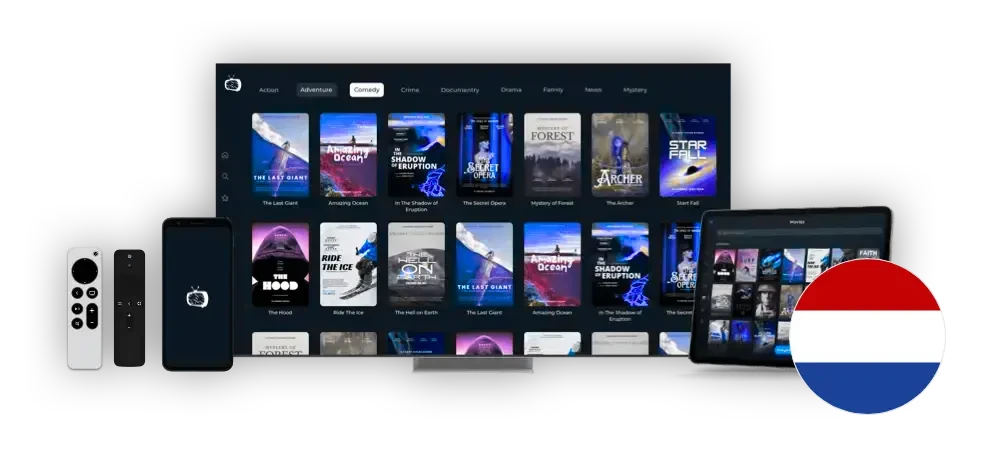Open the Star Fall movie poster
The height and width of the screenshot is (461, 992).
click(687, 154)
